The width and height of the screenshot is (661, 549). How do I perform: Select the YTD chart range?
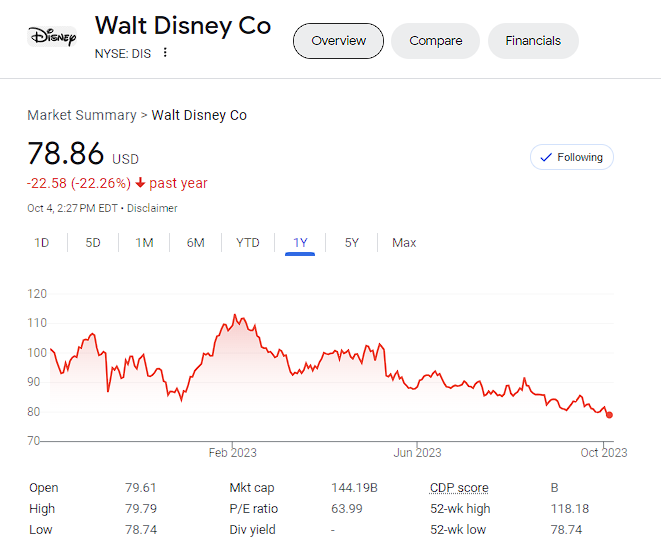coord(248,243)
